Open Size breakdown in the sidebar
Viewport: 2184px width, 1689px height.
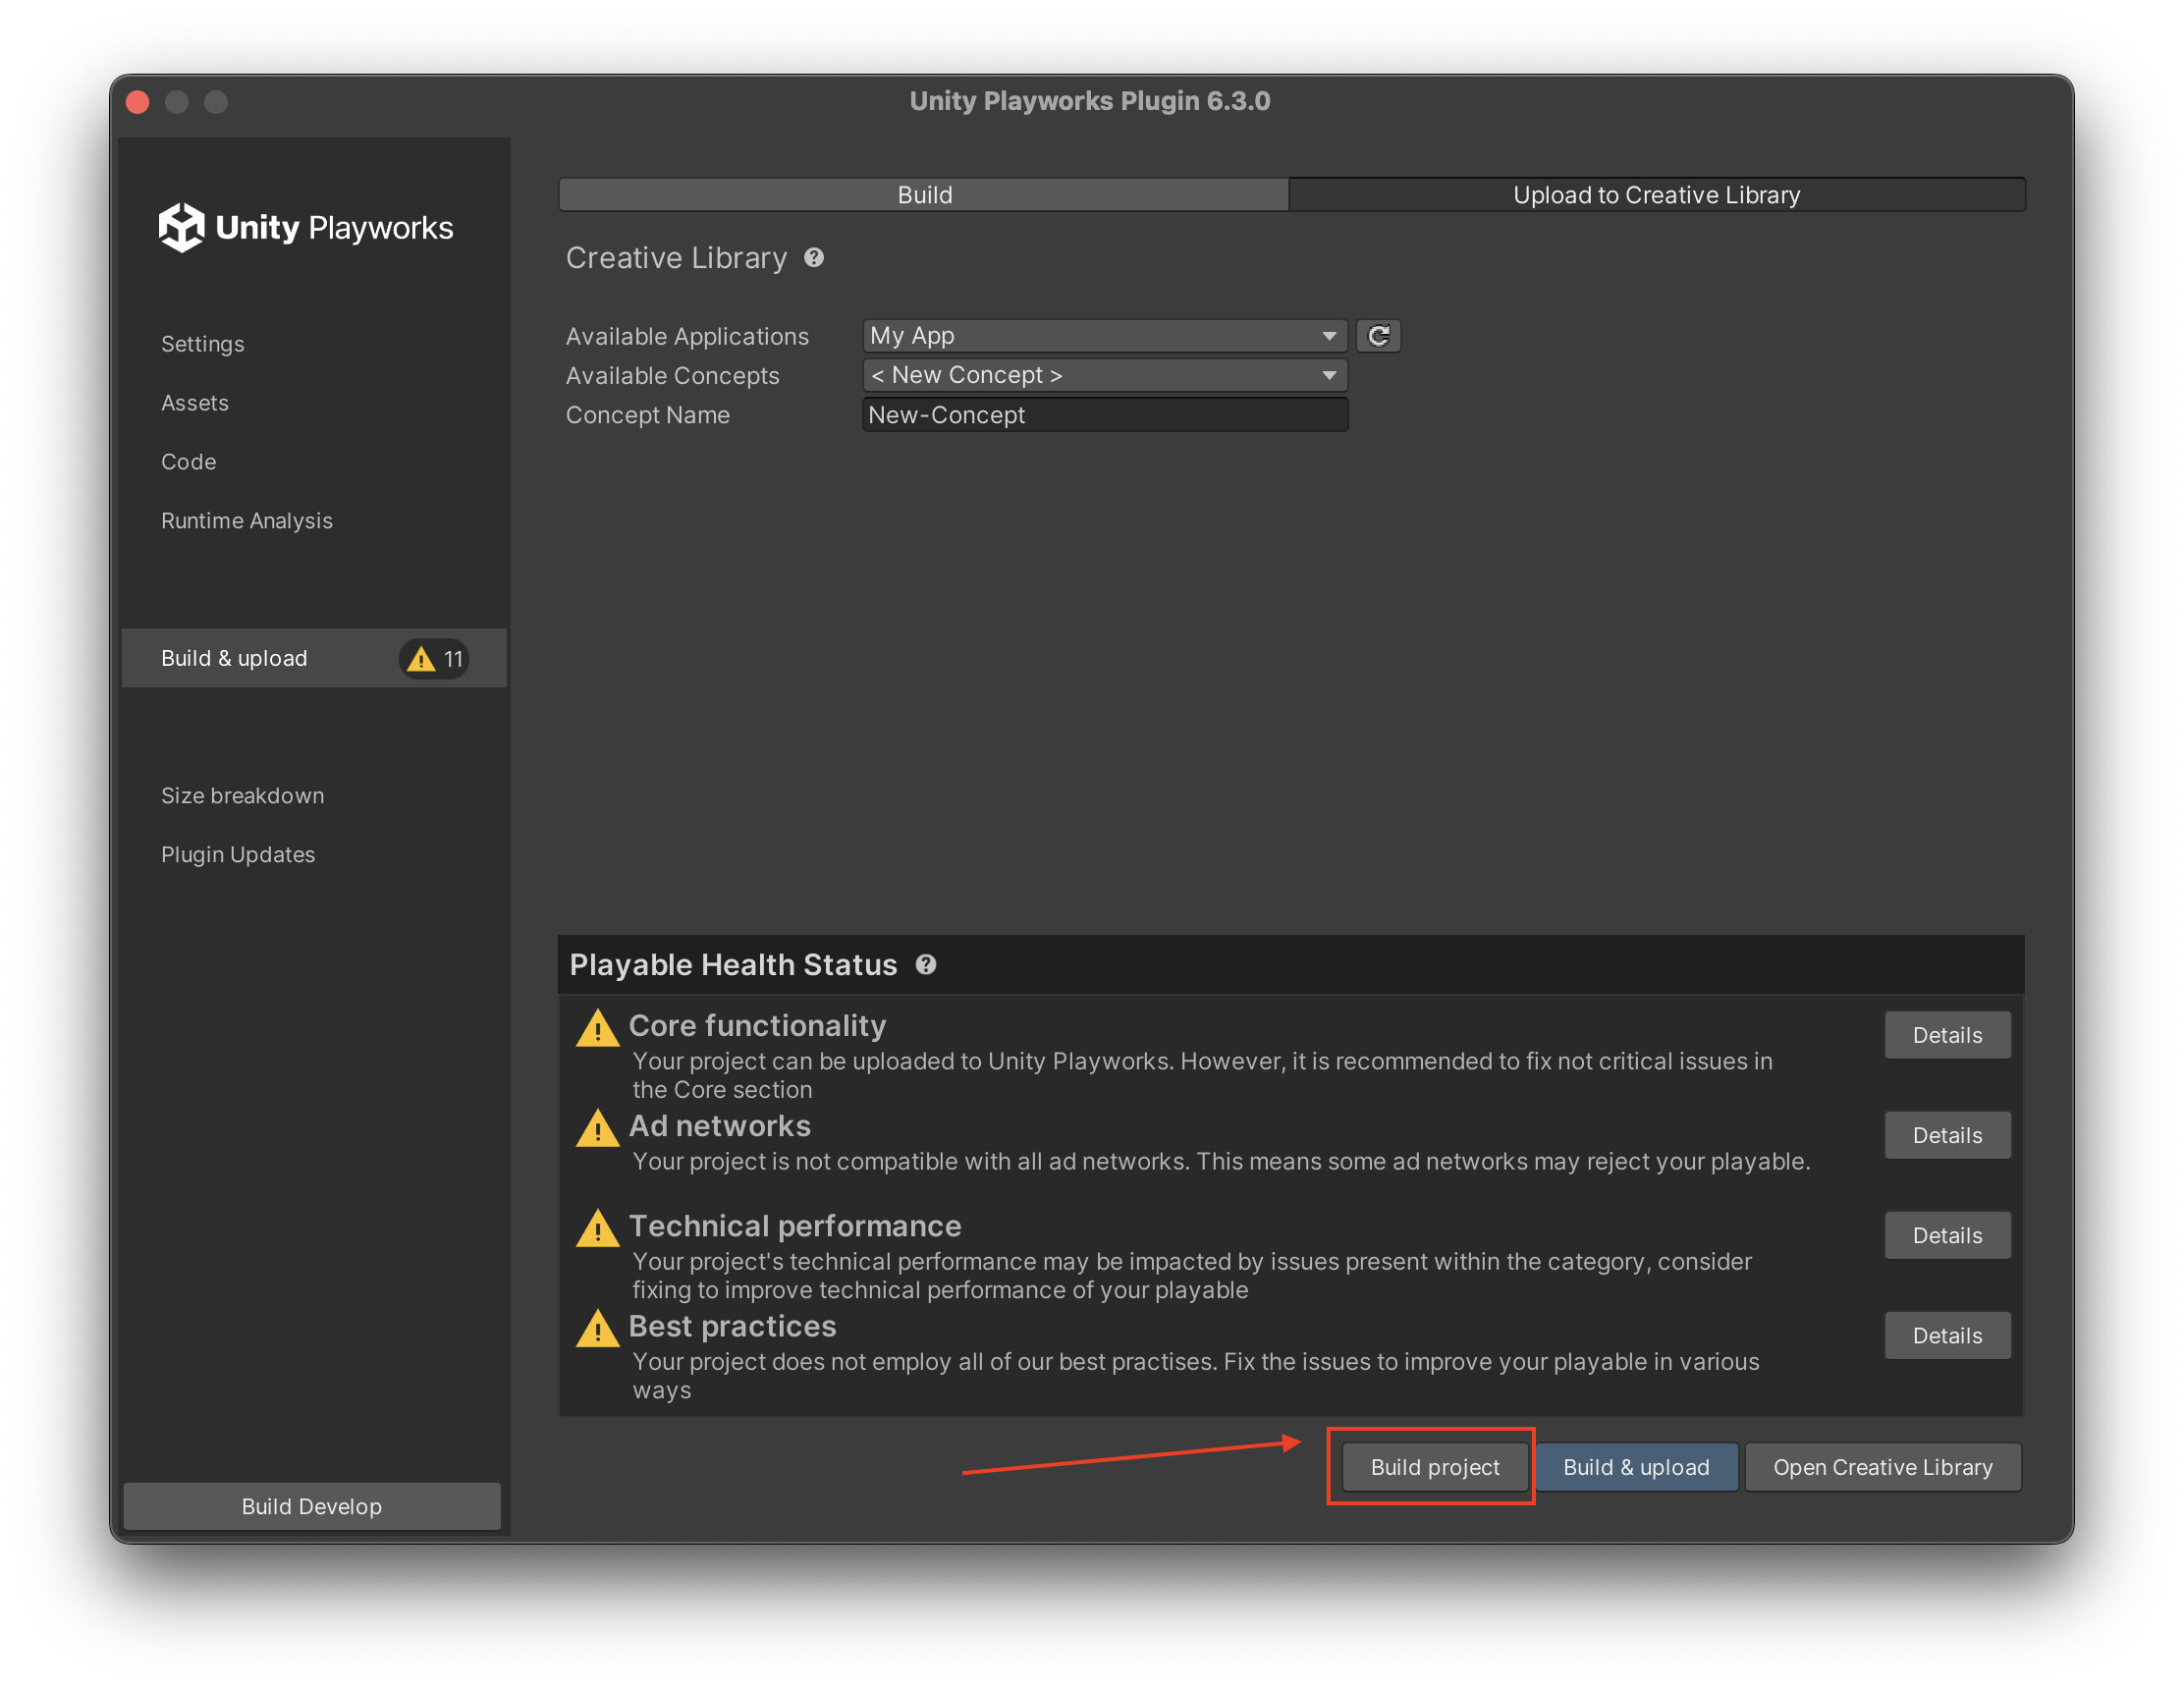click(243, 796)
